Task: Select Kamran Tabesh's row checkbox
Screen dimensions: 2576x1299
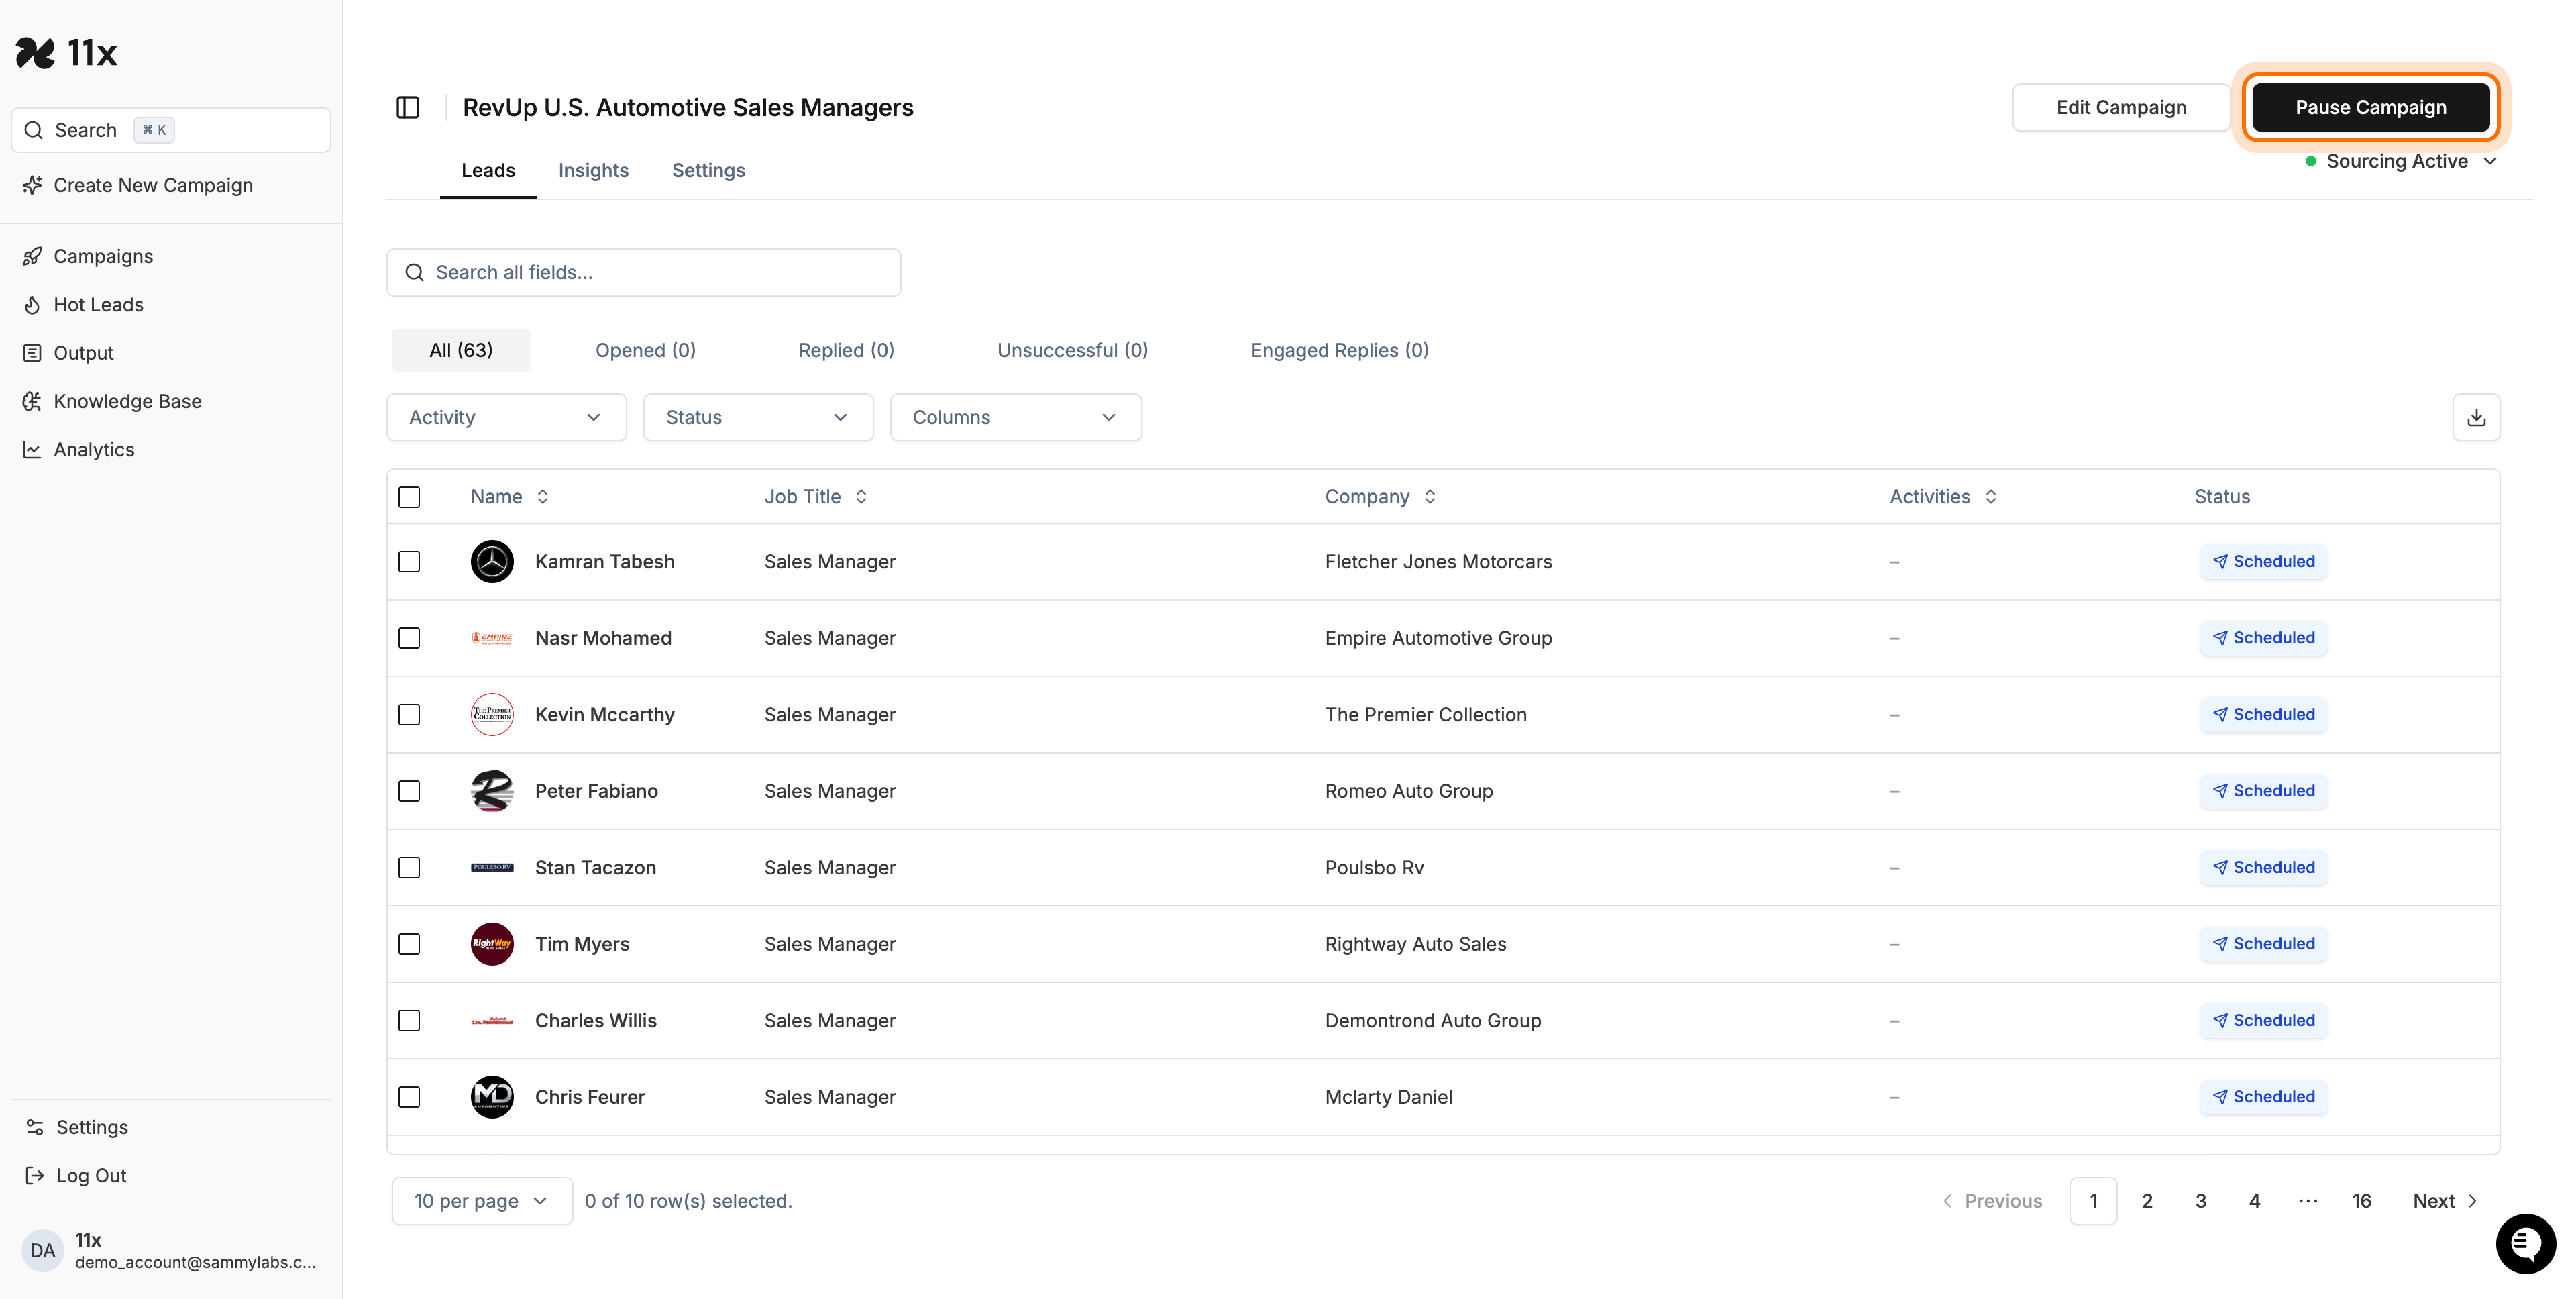Action: click(409, 561)
